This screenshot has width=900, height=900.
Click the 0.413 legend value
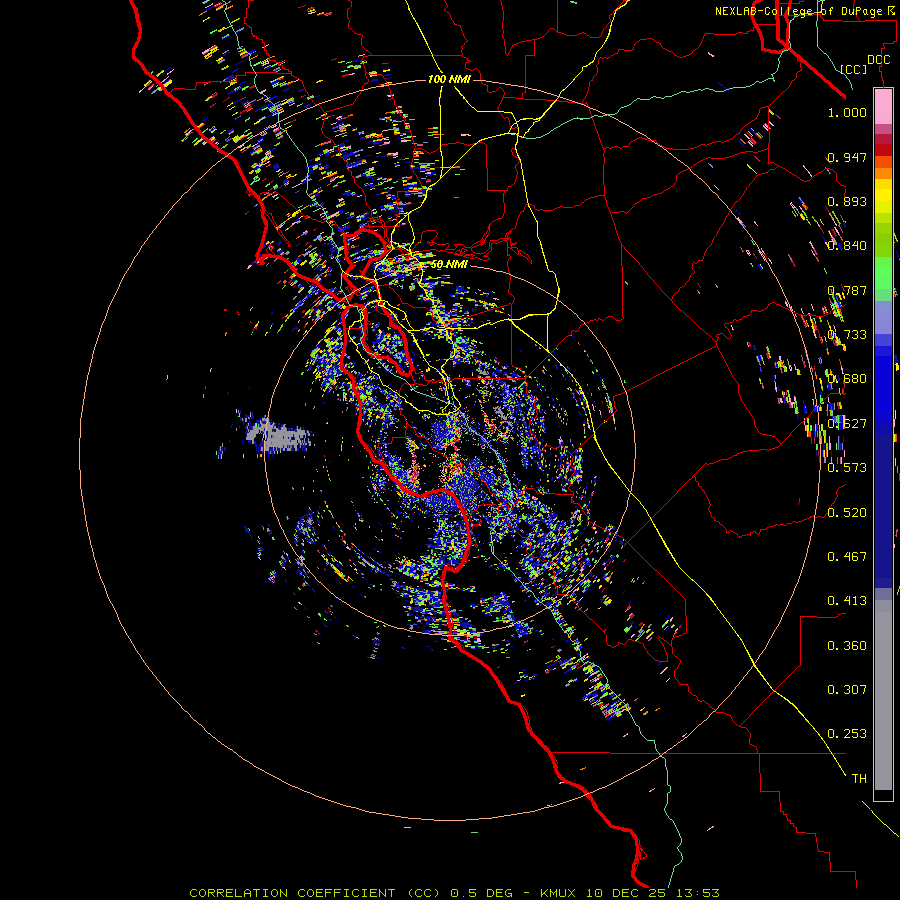[x=847, y=601]
